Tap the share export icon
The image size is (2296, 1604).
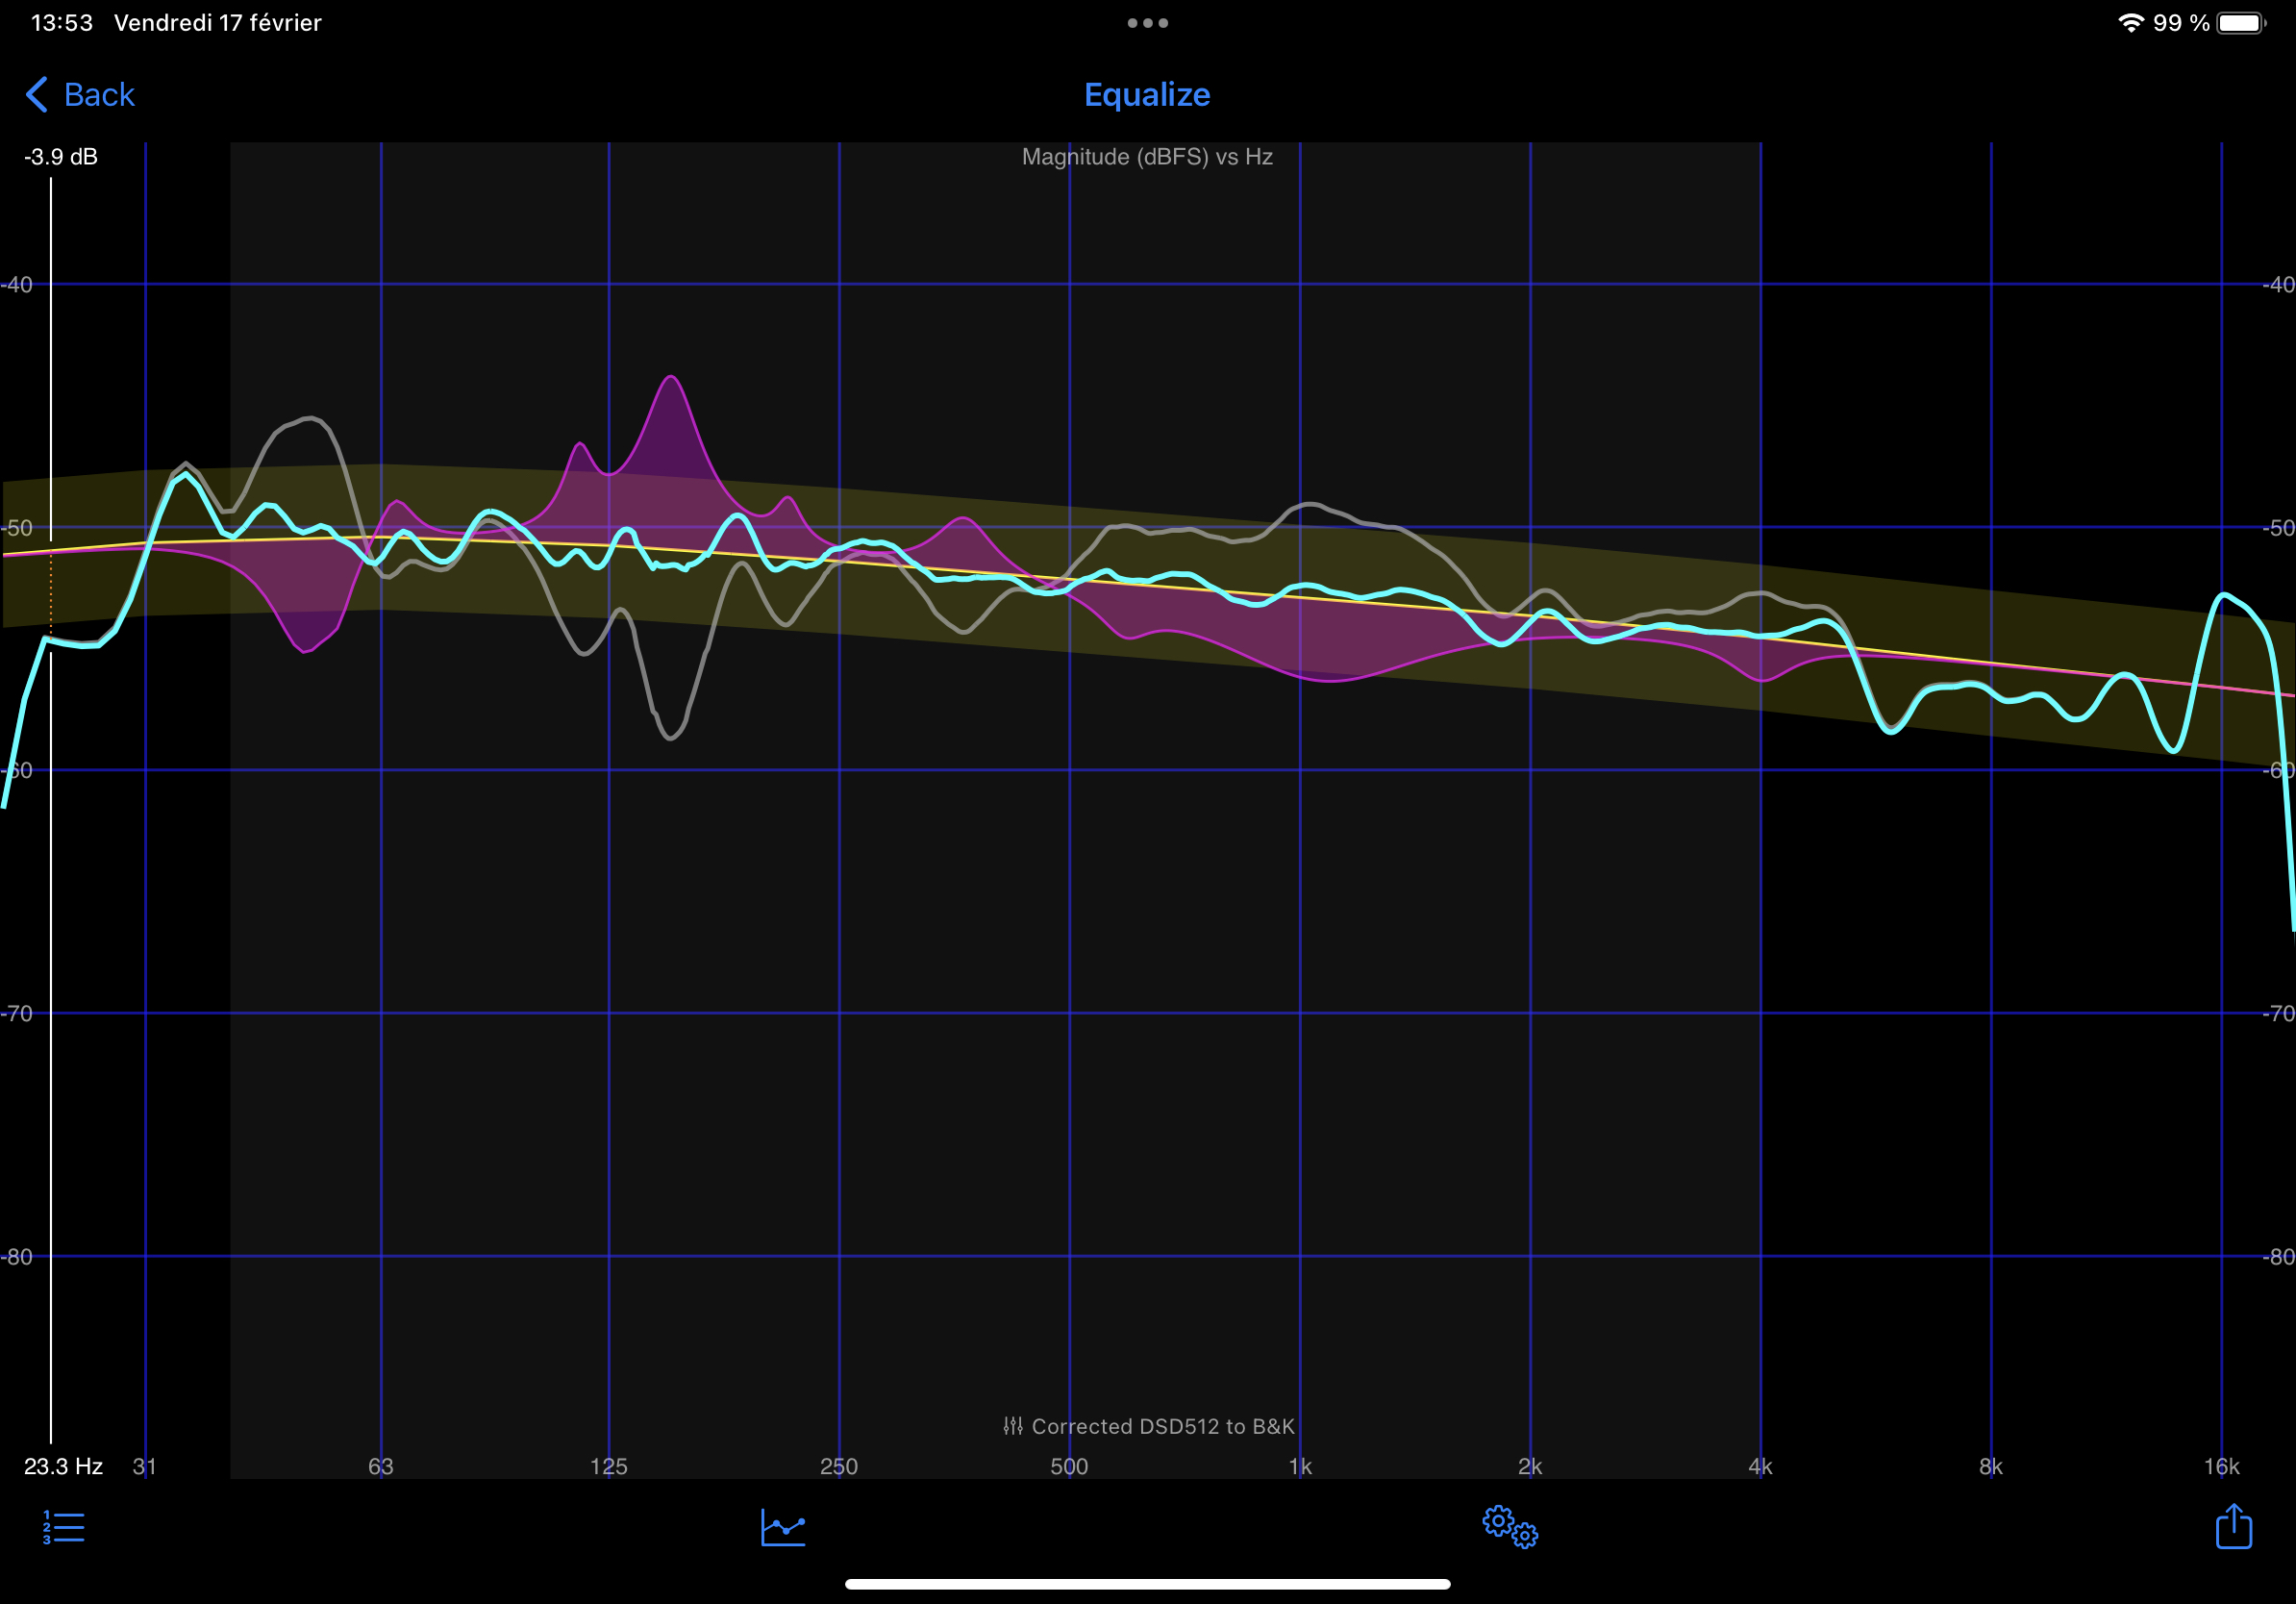[2233, 1527]
